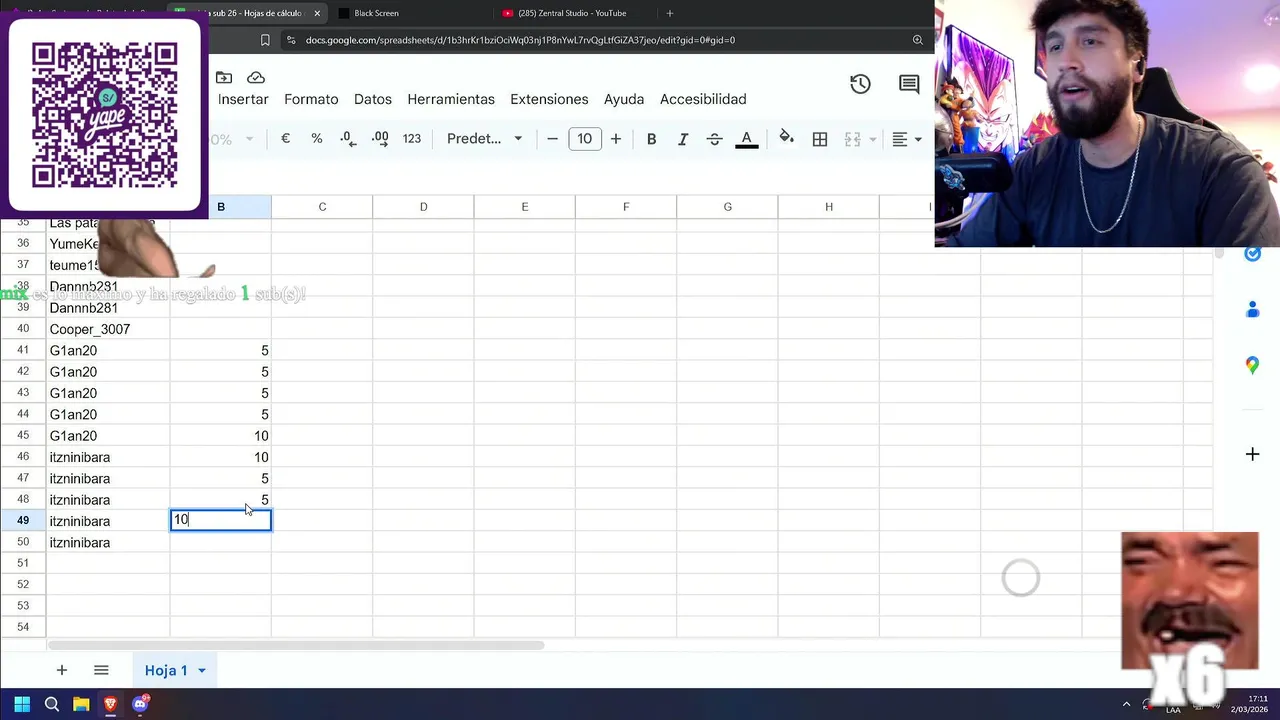Select row 49 header
Viewport: 1280px width, 720px height.
(23, 520)
